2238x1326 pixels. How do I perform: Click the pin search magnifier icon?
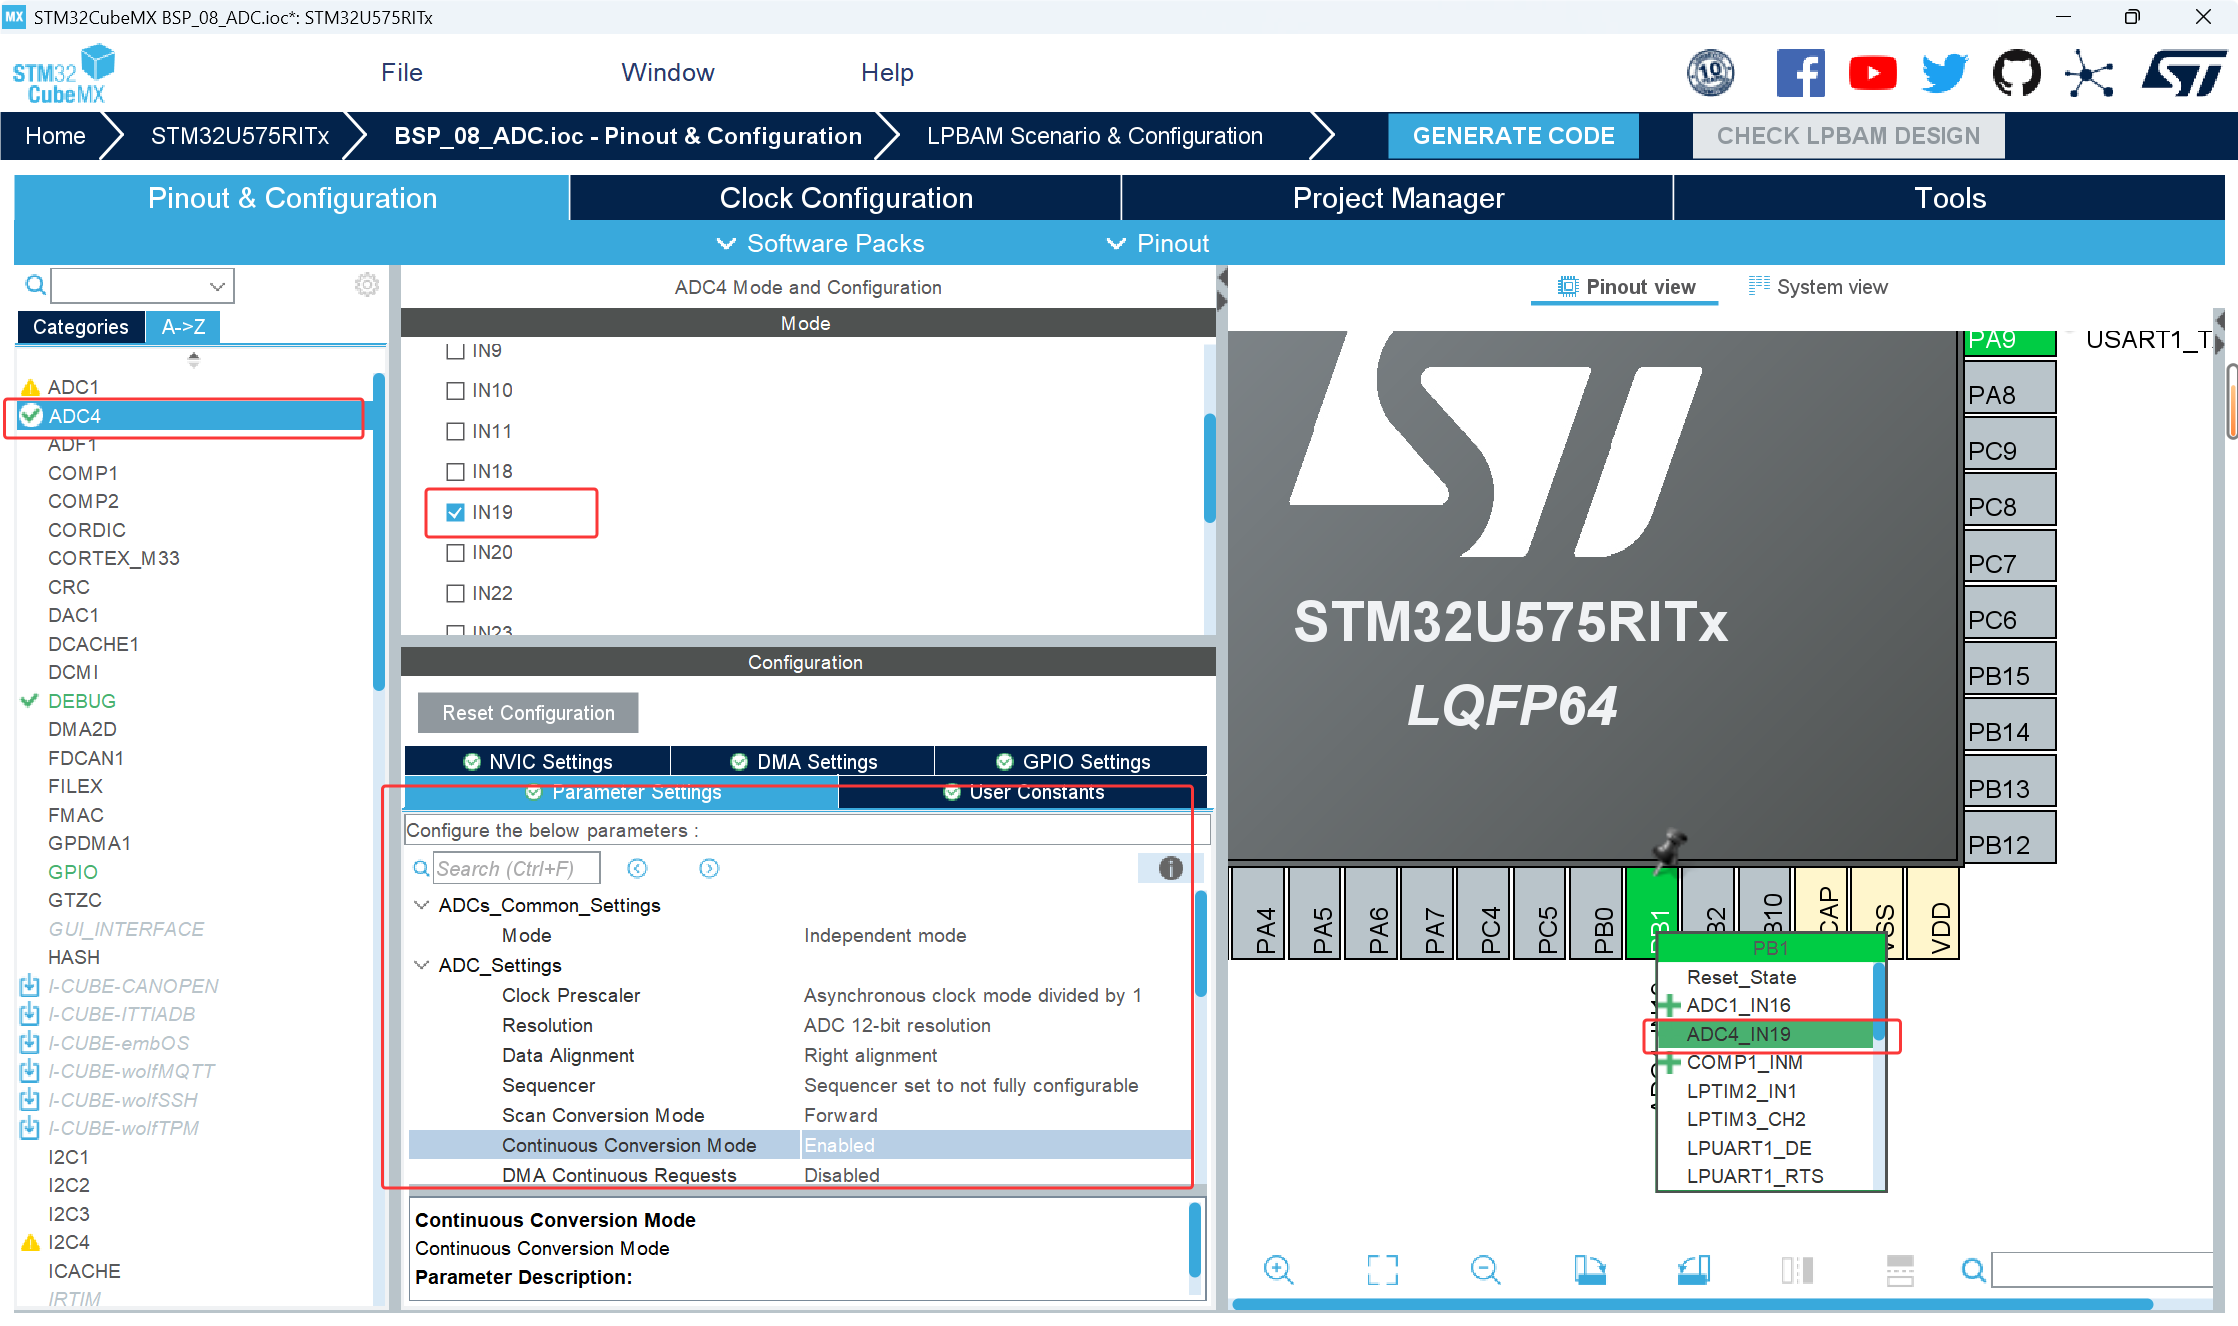pyautogui.click(x=1973, y=1270)
